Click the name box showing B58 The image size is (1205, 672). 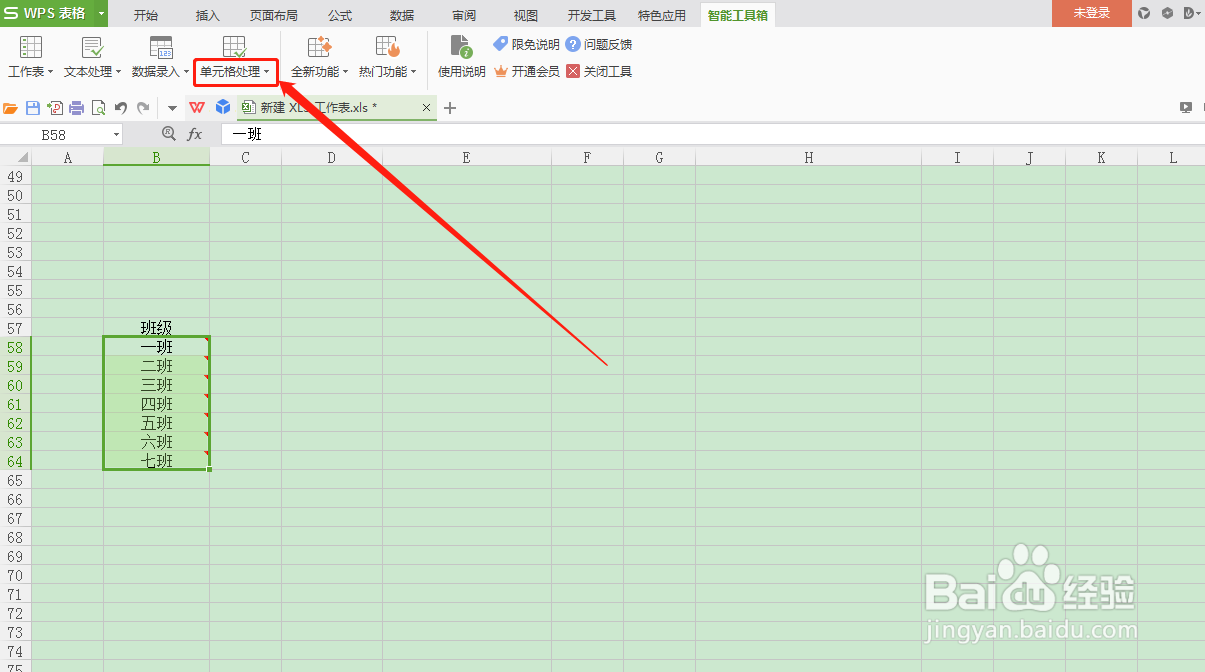[x=55, y=134]
